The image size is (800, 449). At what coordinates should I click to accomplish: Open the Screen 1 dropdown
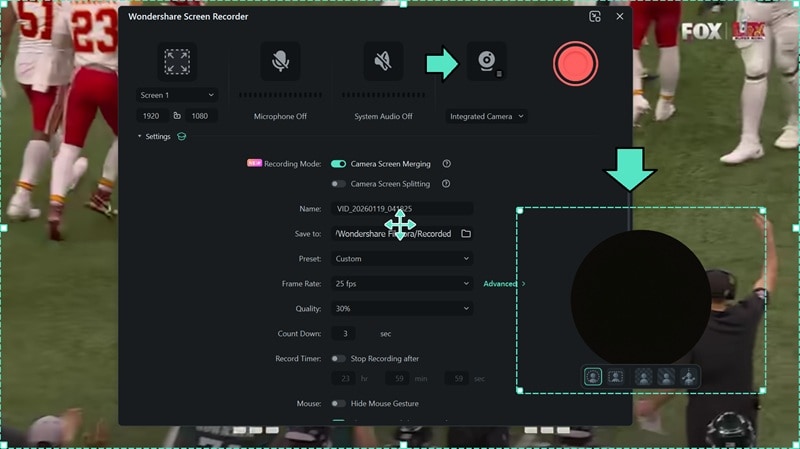177,95
